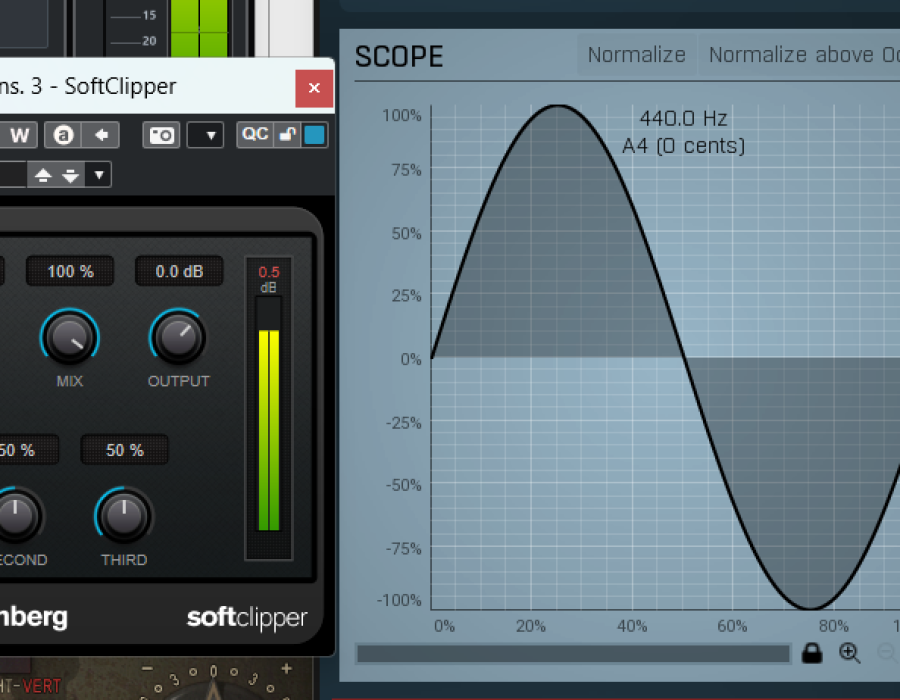This screenshot has width=900, height=700.
Task: Click the camera snapshot icon
Action: [161, 135]
